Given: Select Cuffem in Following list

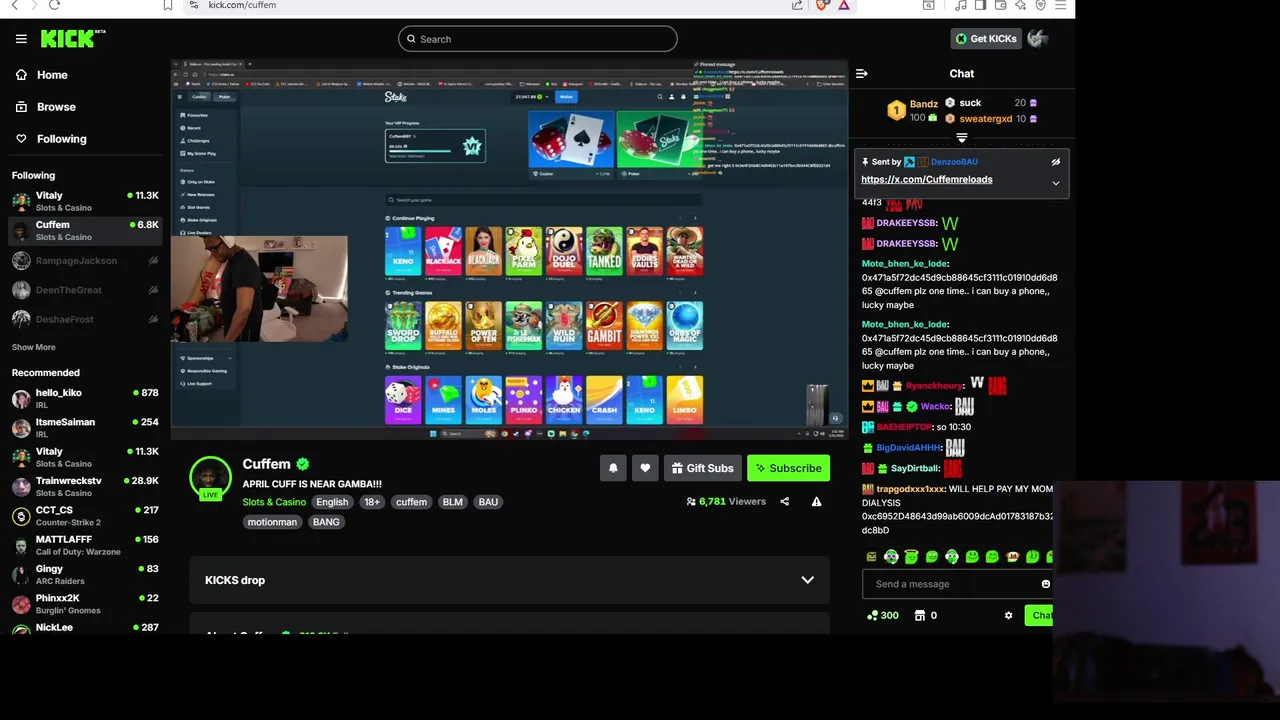Looking at the screenshot, I should 84,230.
